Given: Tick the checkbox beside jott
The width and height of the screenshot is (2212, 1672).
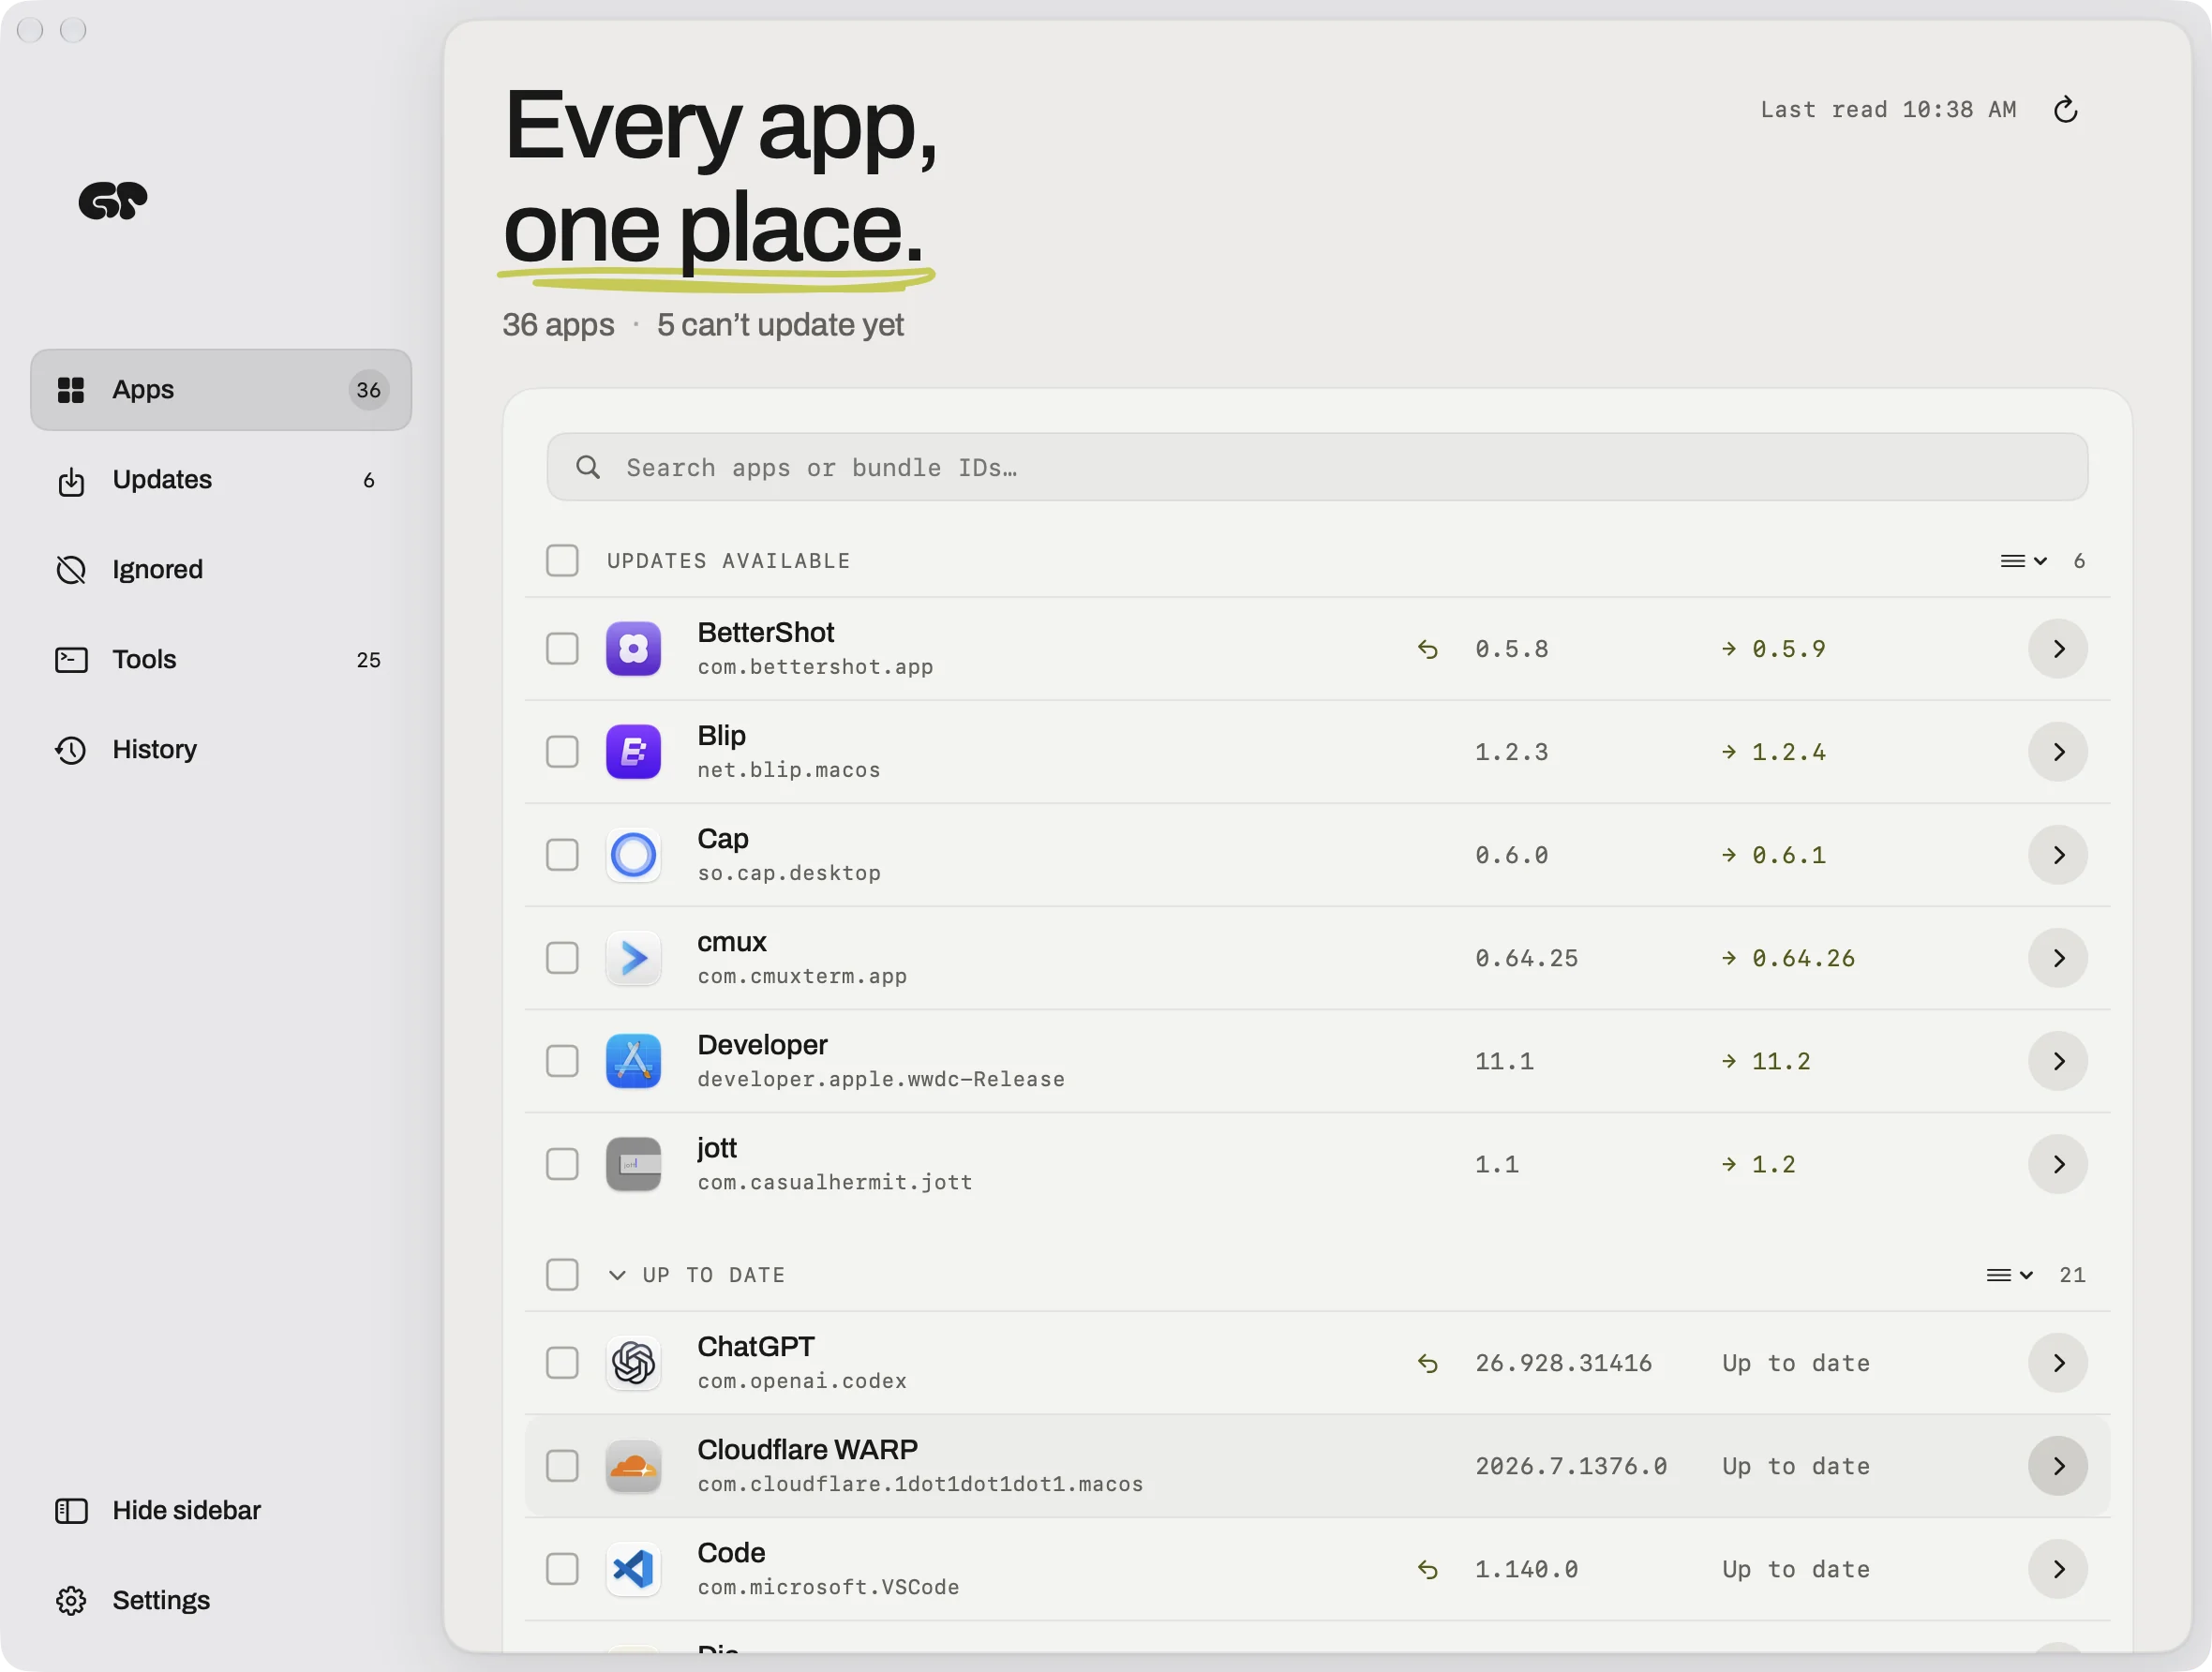Looking at the screenshot, I should tap(562, 1163).
